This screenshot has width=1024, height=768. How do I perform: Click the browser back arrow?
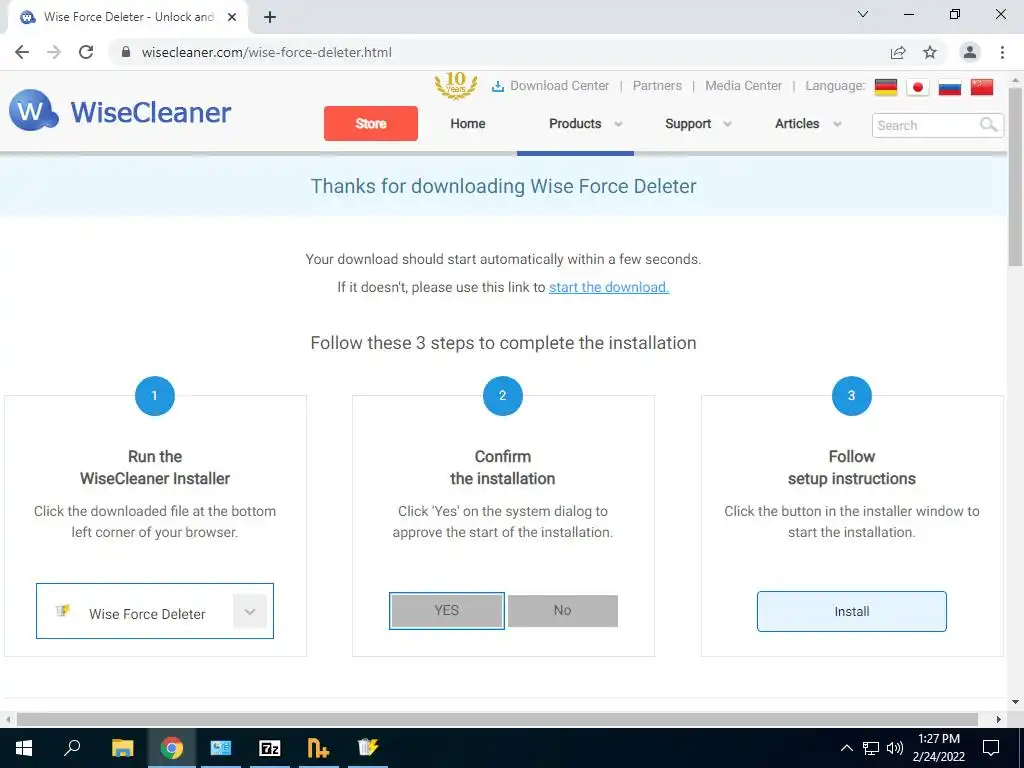point(22,52)
